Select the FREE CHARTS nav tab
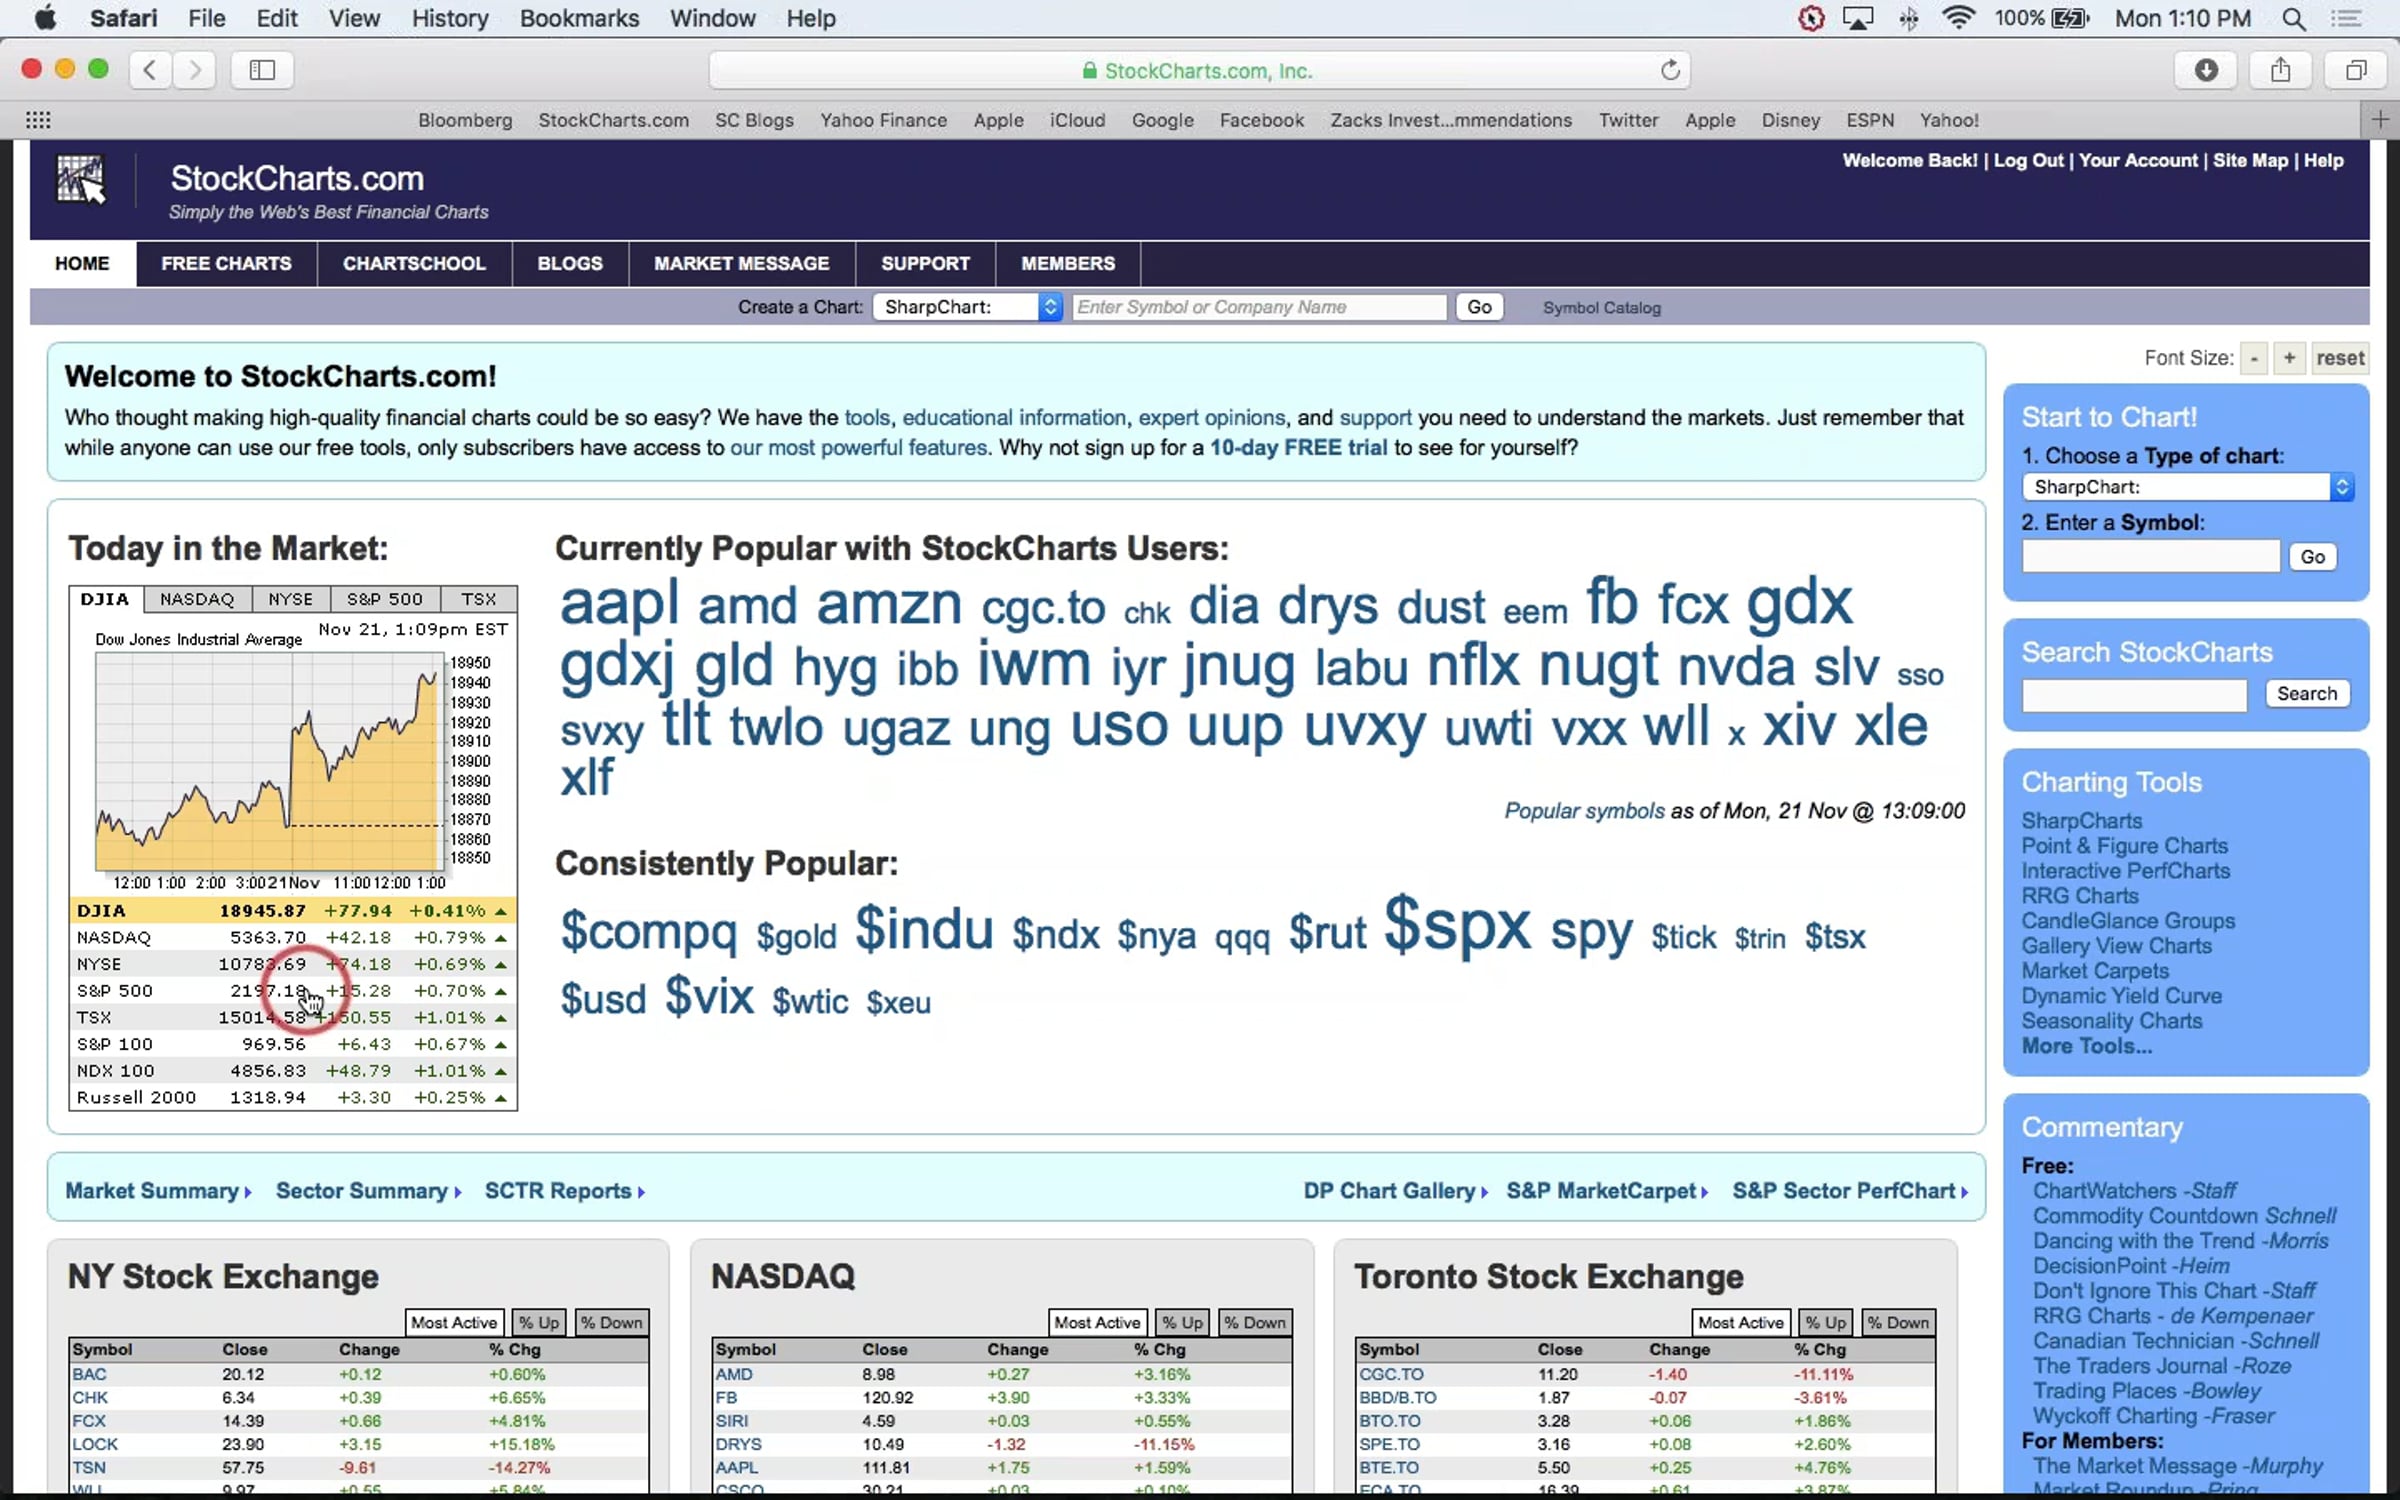Image resolution: width=2400 pixels, height=1500 pixels. coord(226,264)
